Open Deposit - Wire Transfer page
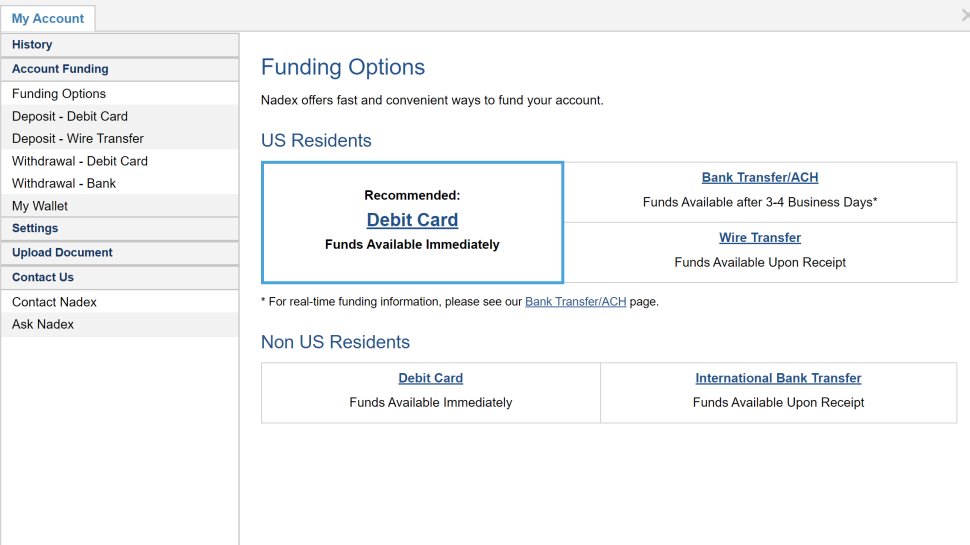This screenshot has width=970, height=545. point(78,139)
